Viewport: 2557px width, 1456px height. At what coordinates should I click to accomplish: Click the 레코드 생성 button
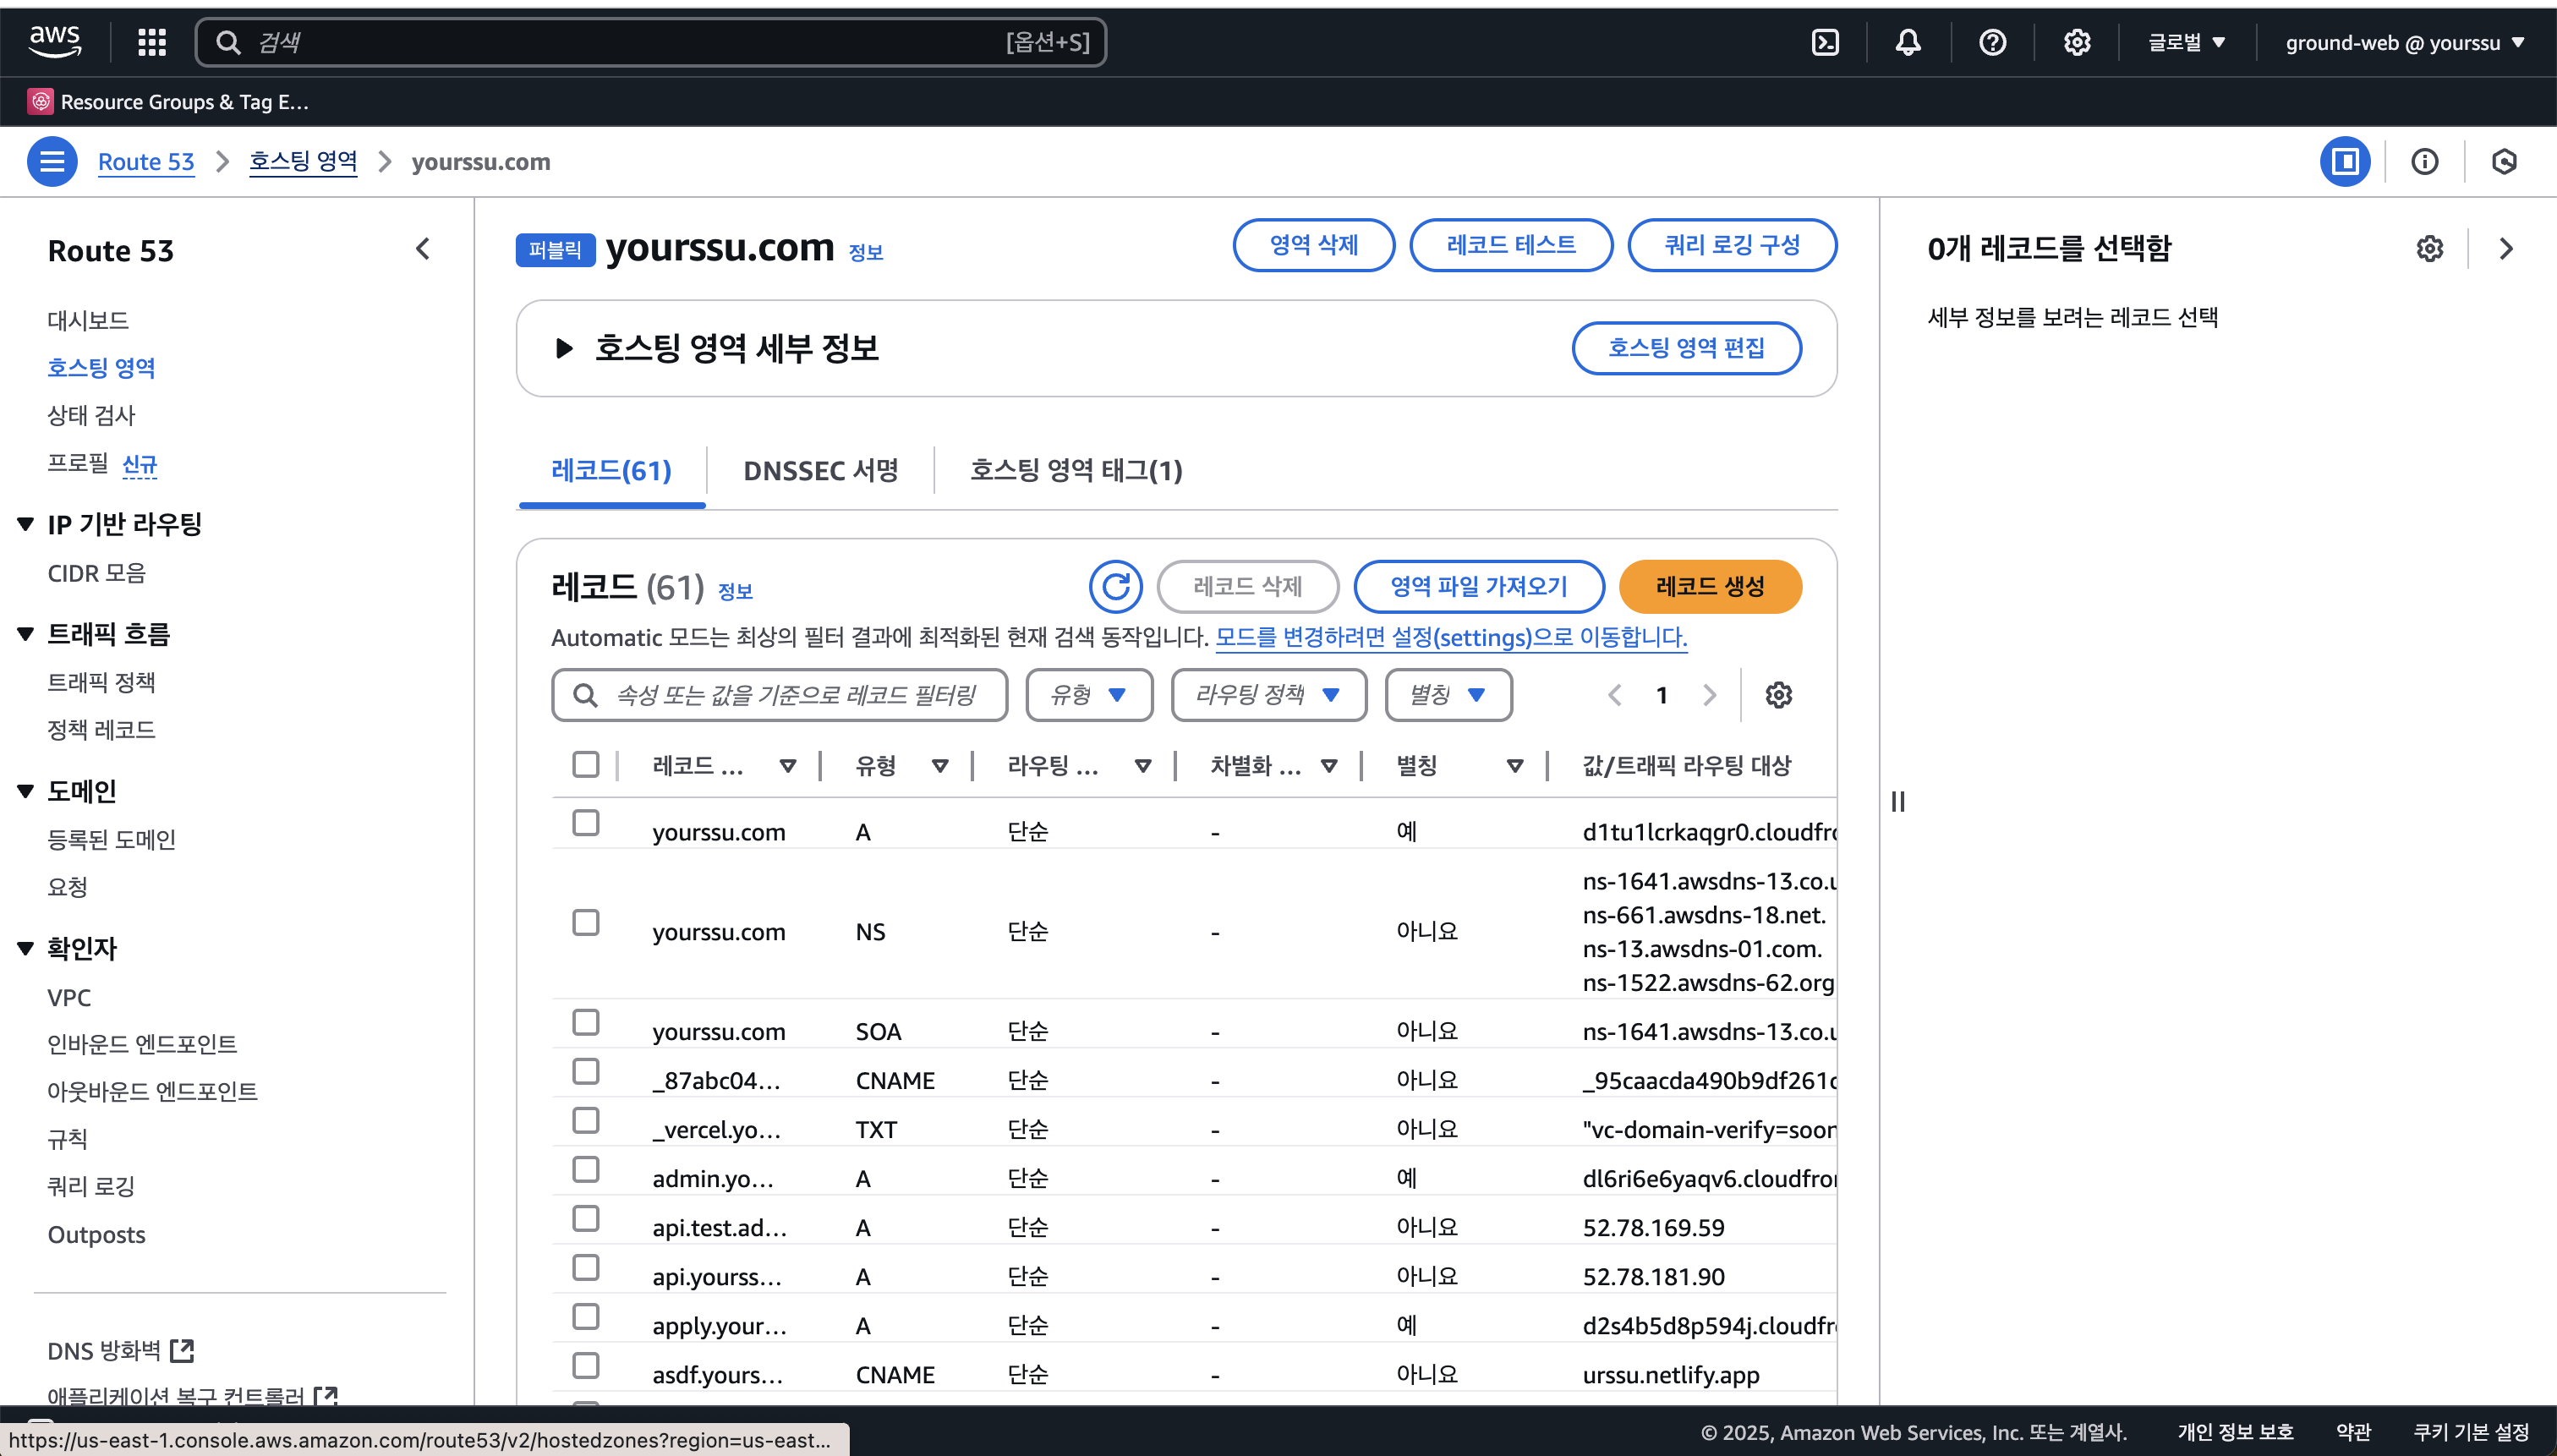(x=1709, y=586)
